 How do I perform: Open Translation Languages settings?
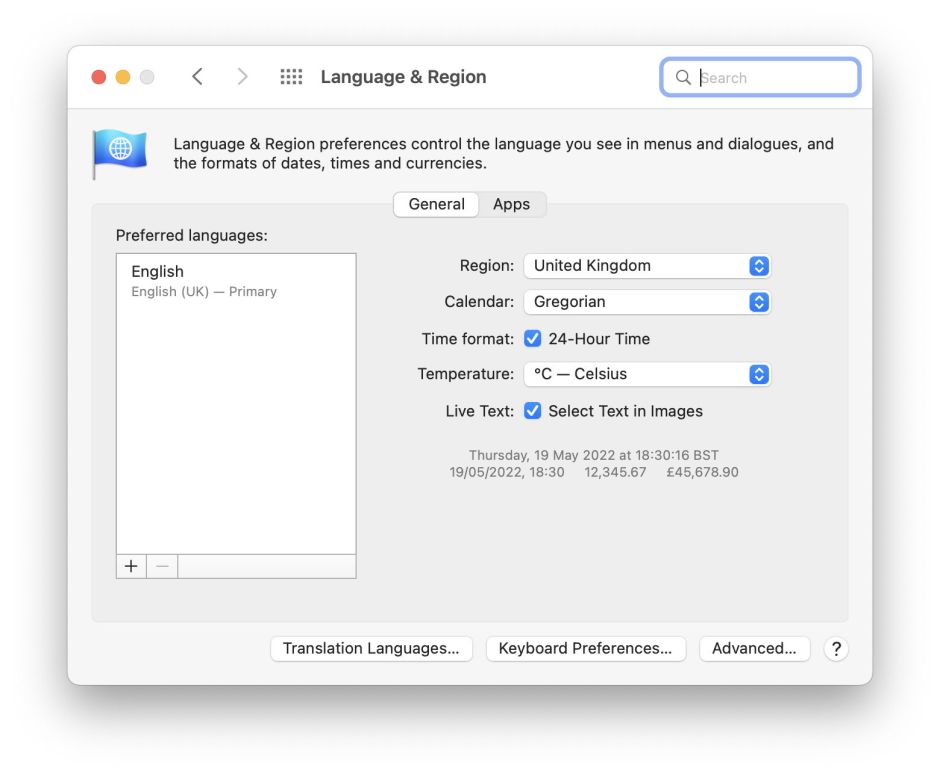pyautogui.click(x=371, y=649)
